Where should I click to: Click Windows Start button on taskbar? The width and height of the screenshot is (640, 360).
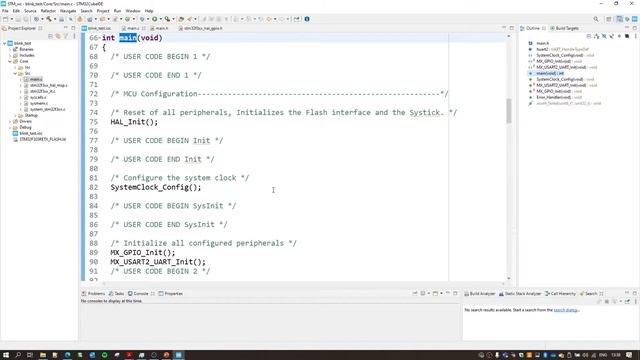coord(6,355)
